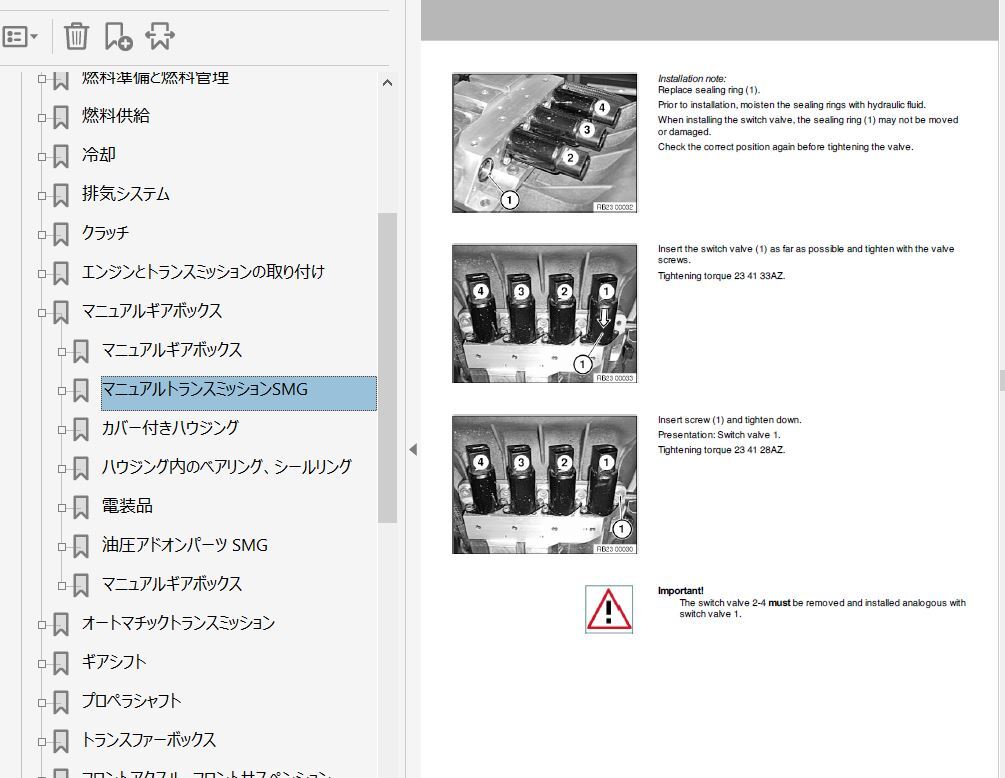The image size is (1005, 778).
Task: Click the bookmark icon beside トランスファーボックス
Action: click(60, 742)
